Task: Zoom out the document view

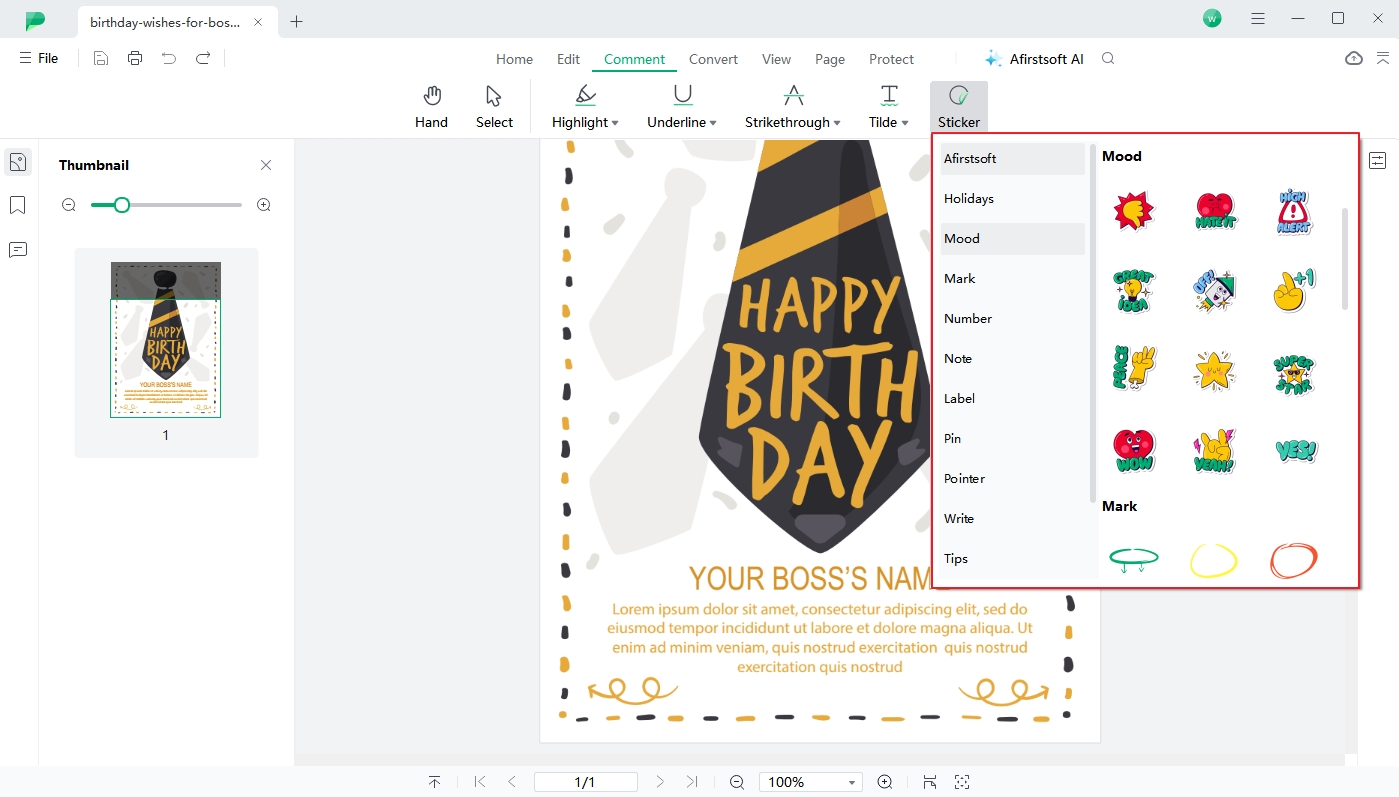Action: tap(737, 782)
